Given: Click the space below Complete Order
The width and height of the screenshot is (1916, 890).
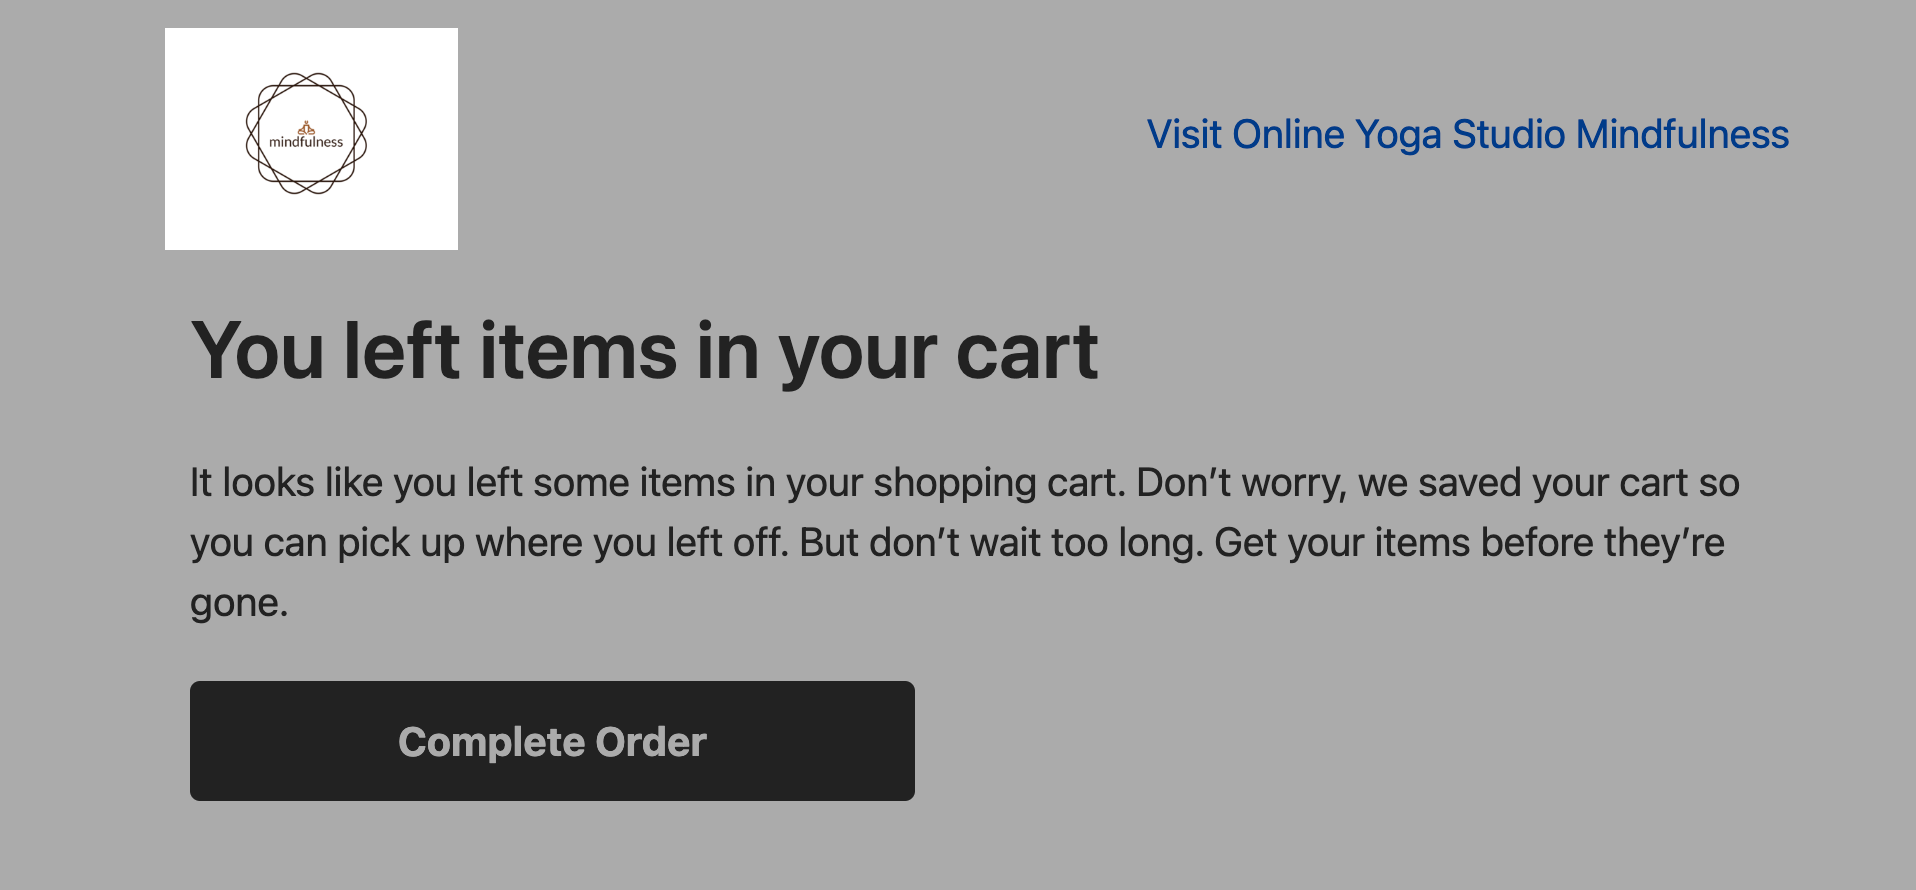Looking at the screenshot, I should 551,850.
